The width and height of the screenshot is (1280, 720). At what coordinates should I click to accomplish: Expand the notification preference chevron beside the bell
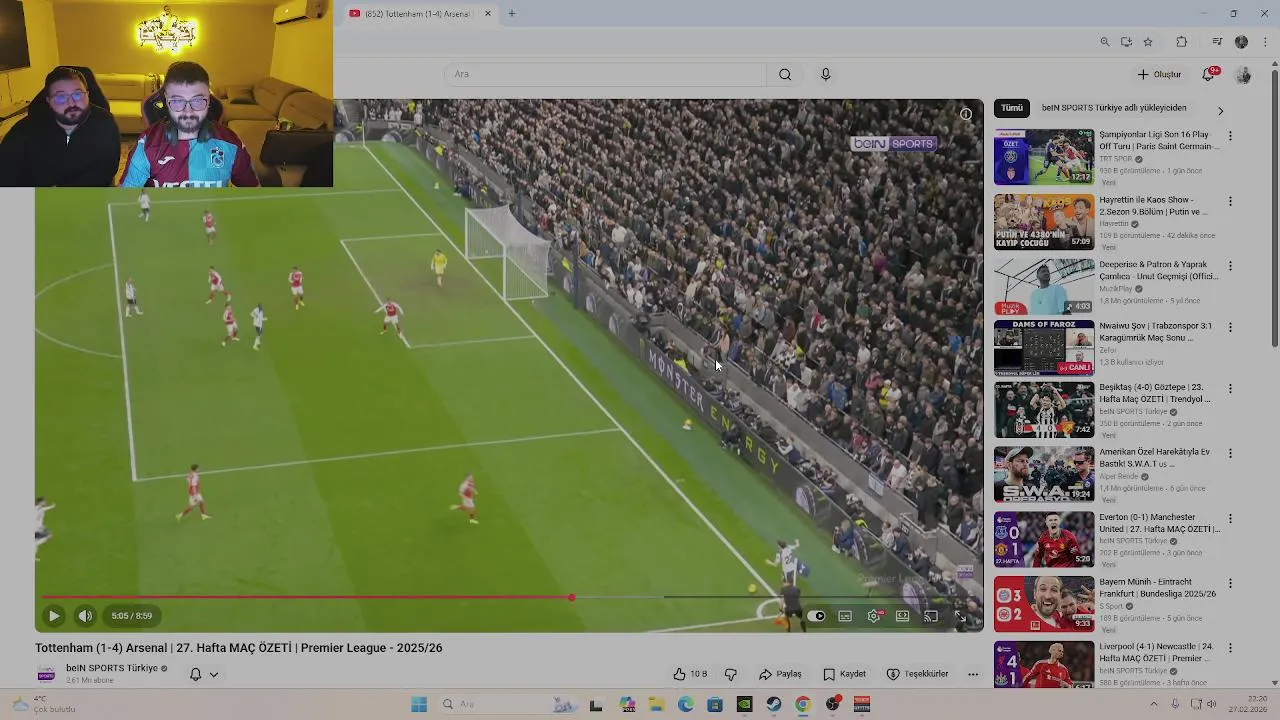(x=213, y=674)
